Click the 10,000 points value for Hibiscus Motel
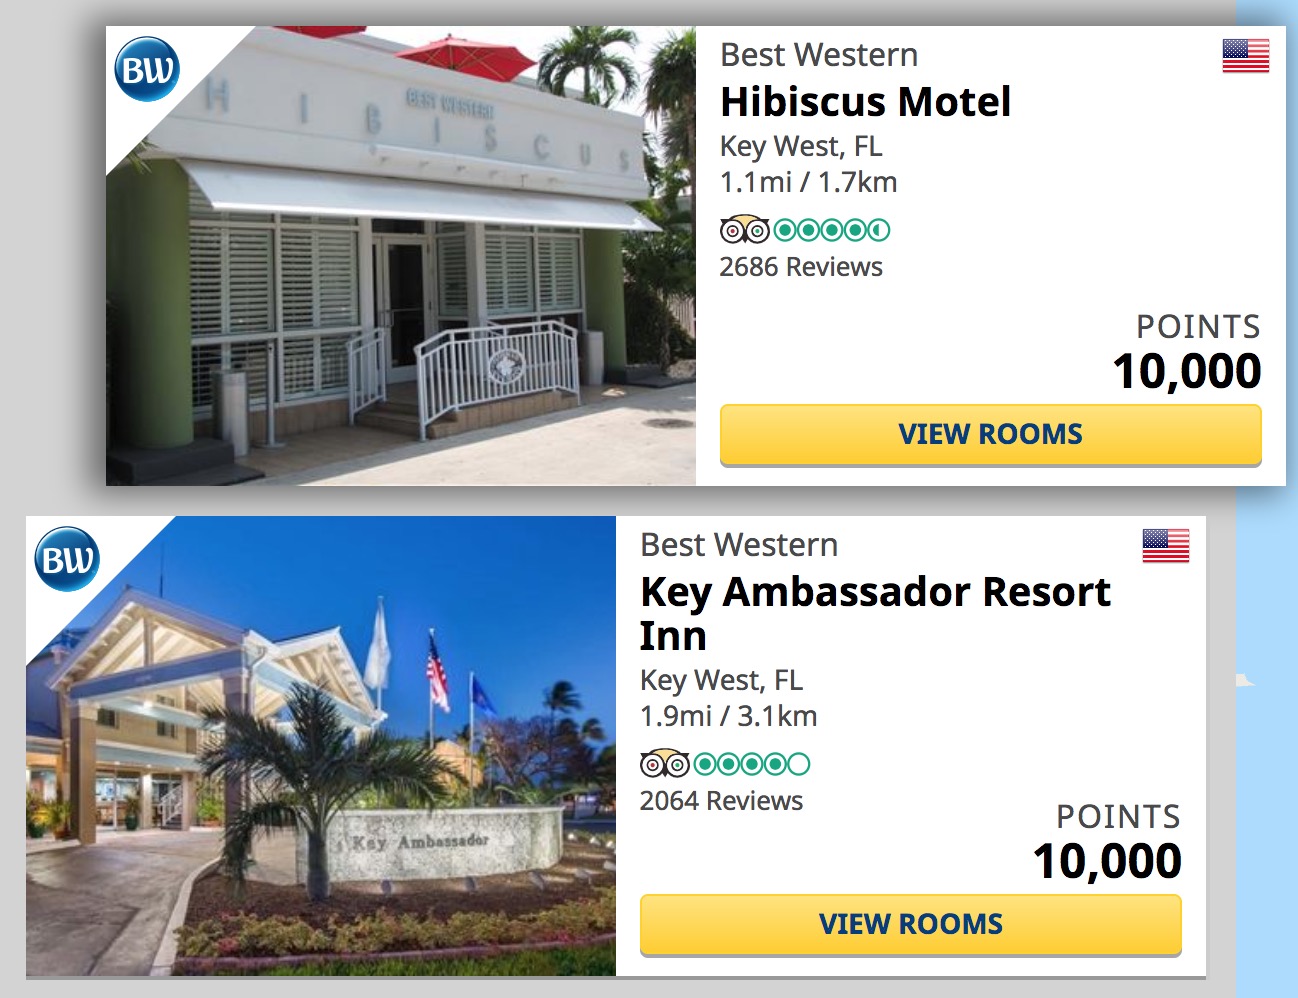1298x998 pixels. (x=1187, y=371)
